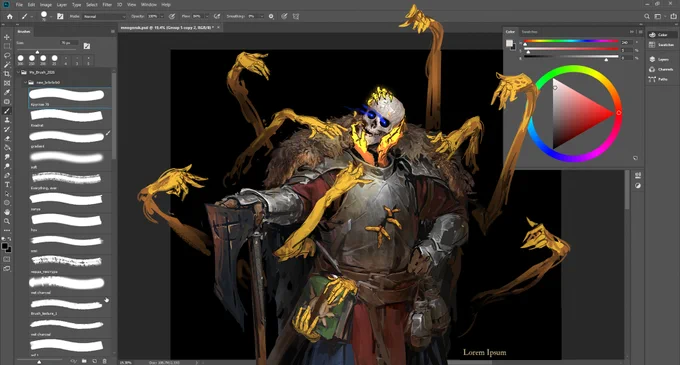
Task: Open smoothing options gear icon
Action: 271,16
